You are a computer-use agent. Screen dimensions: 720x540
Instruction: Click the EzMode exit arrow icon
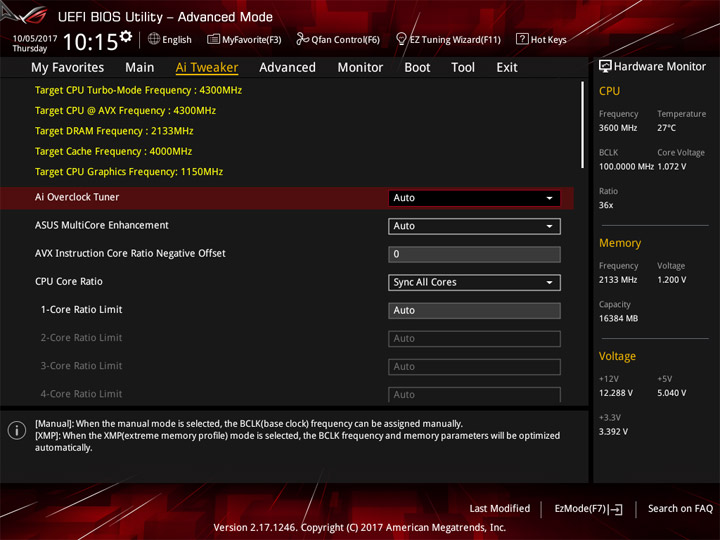[x=617, y=509]
